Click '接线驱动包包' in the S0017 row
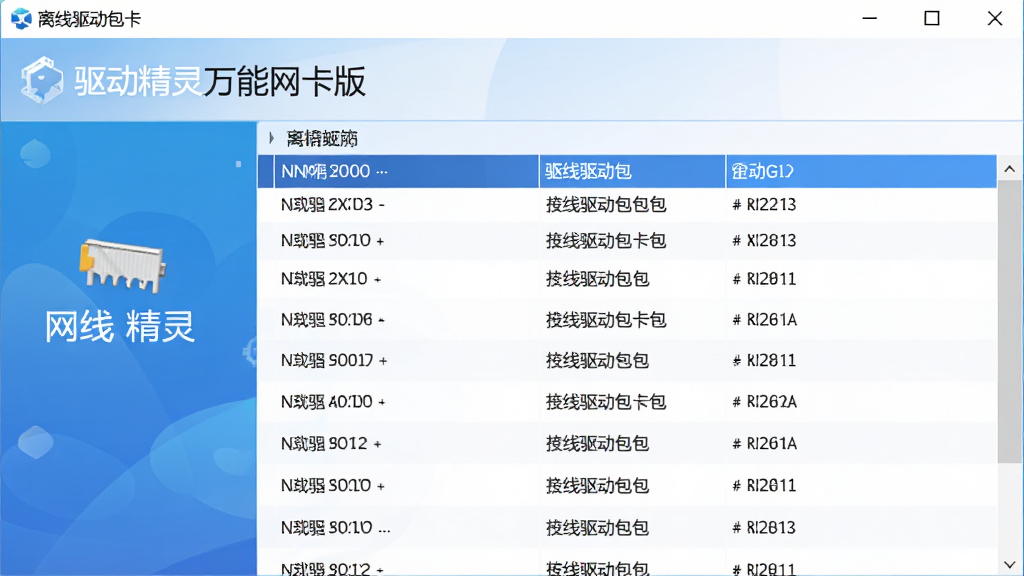The width and height of the screenshot is (1024, 576). 598,360
